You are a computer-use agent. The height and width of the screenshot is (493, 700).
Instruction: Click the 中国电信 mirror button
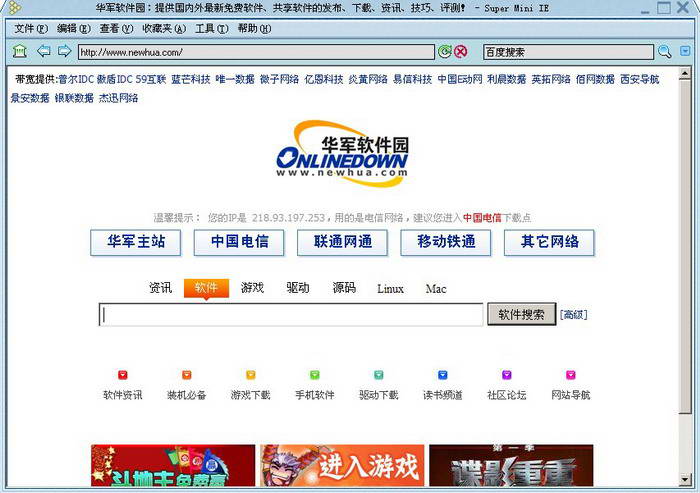point(240,242)
